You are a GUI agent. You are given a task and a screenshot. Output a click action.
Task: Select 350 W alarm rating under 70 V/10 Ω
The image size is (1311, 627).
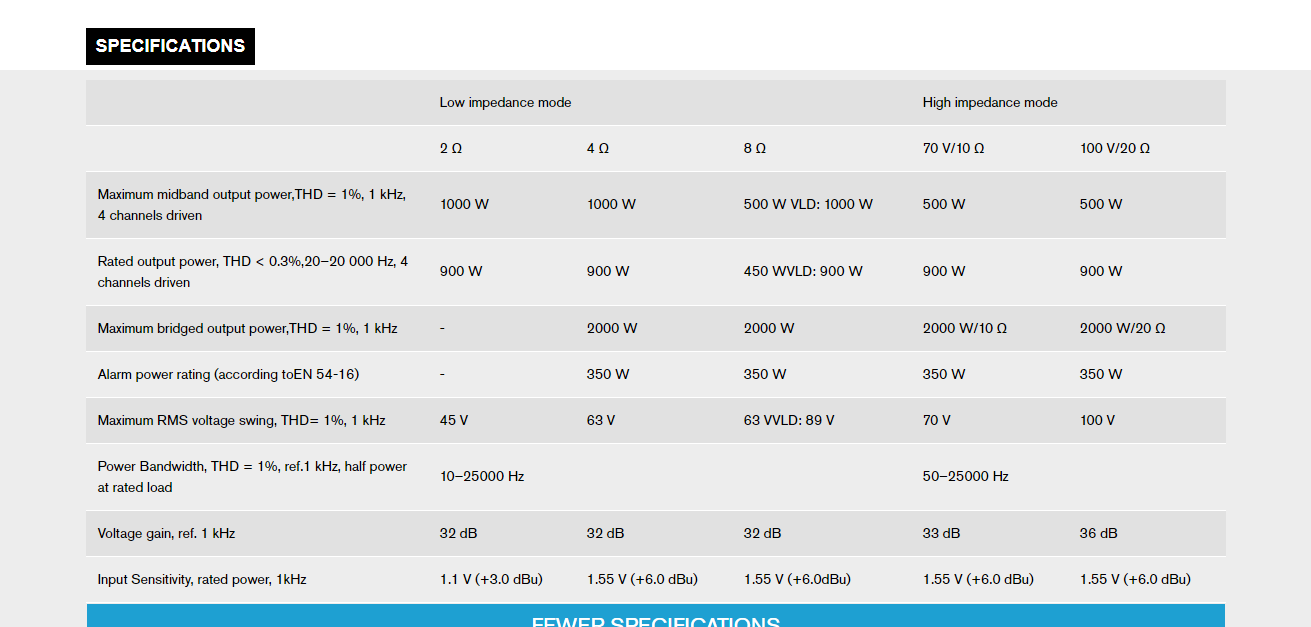tap(944, 375)
